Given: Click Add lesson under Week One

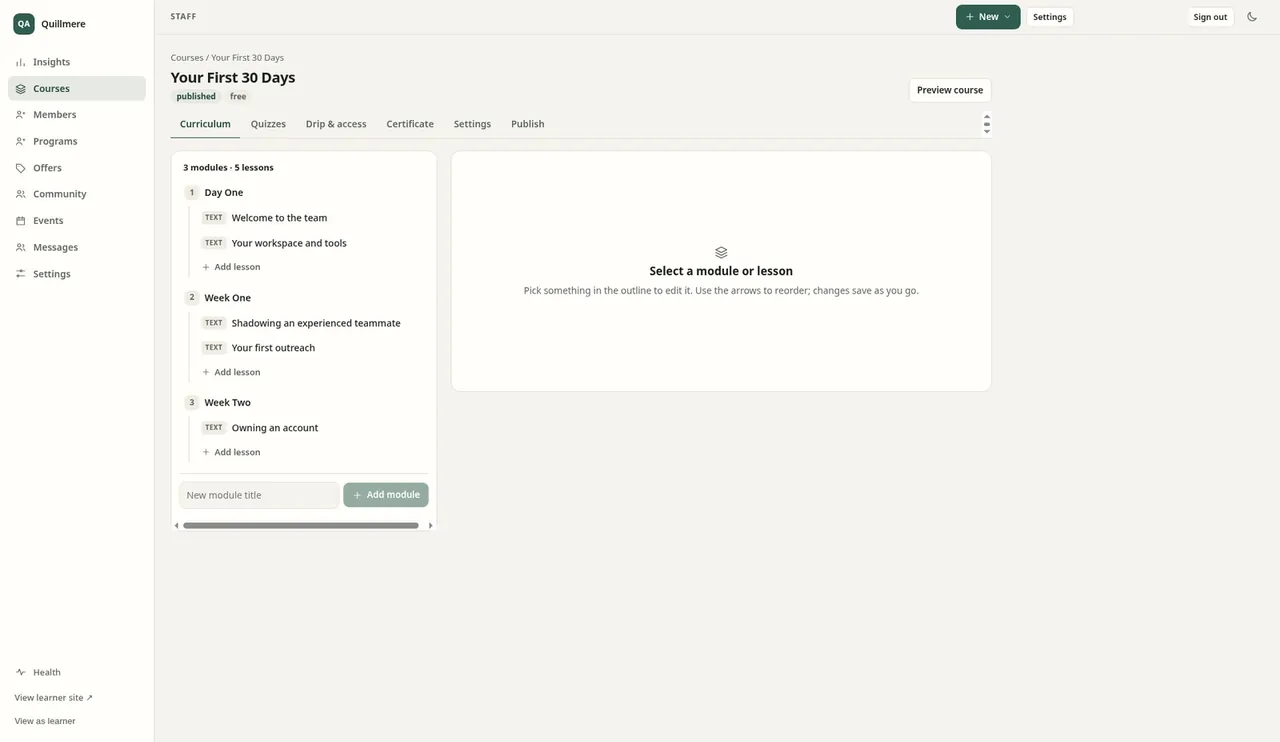Looking at the screenshot, I should tap(231, 372).
